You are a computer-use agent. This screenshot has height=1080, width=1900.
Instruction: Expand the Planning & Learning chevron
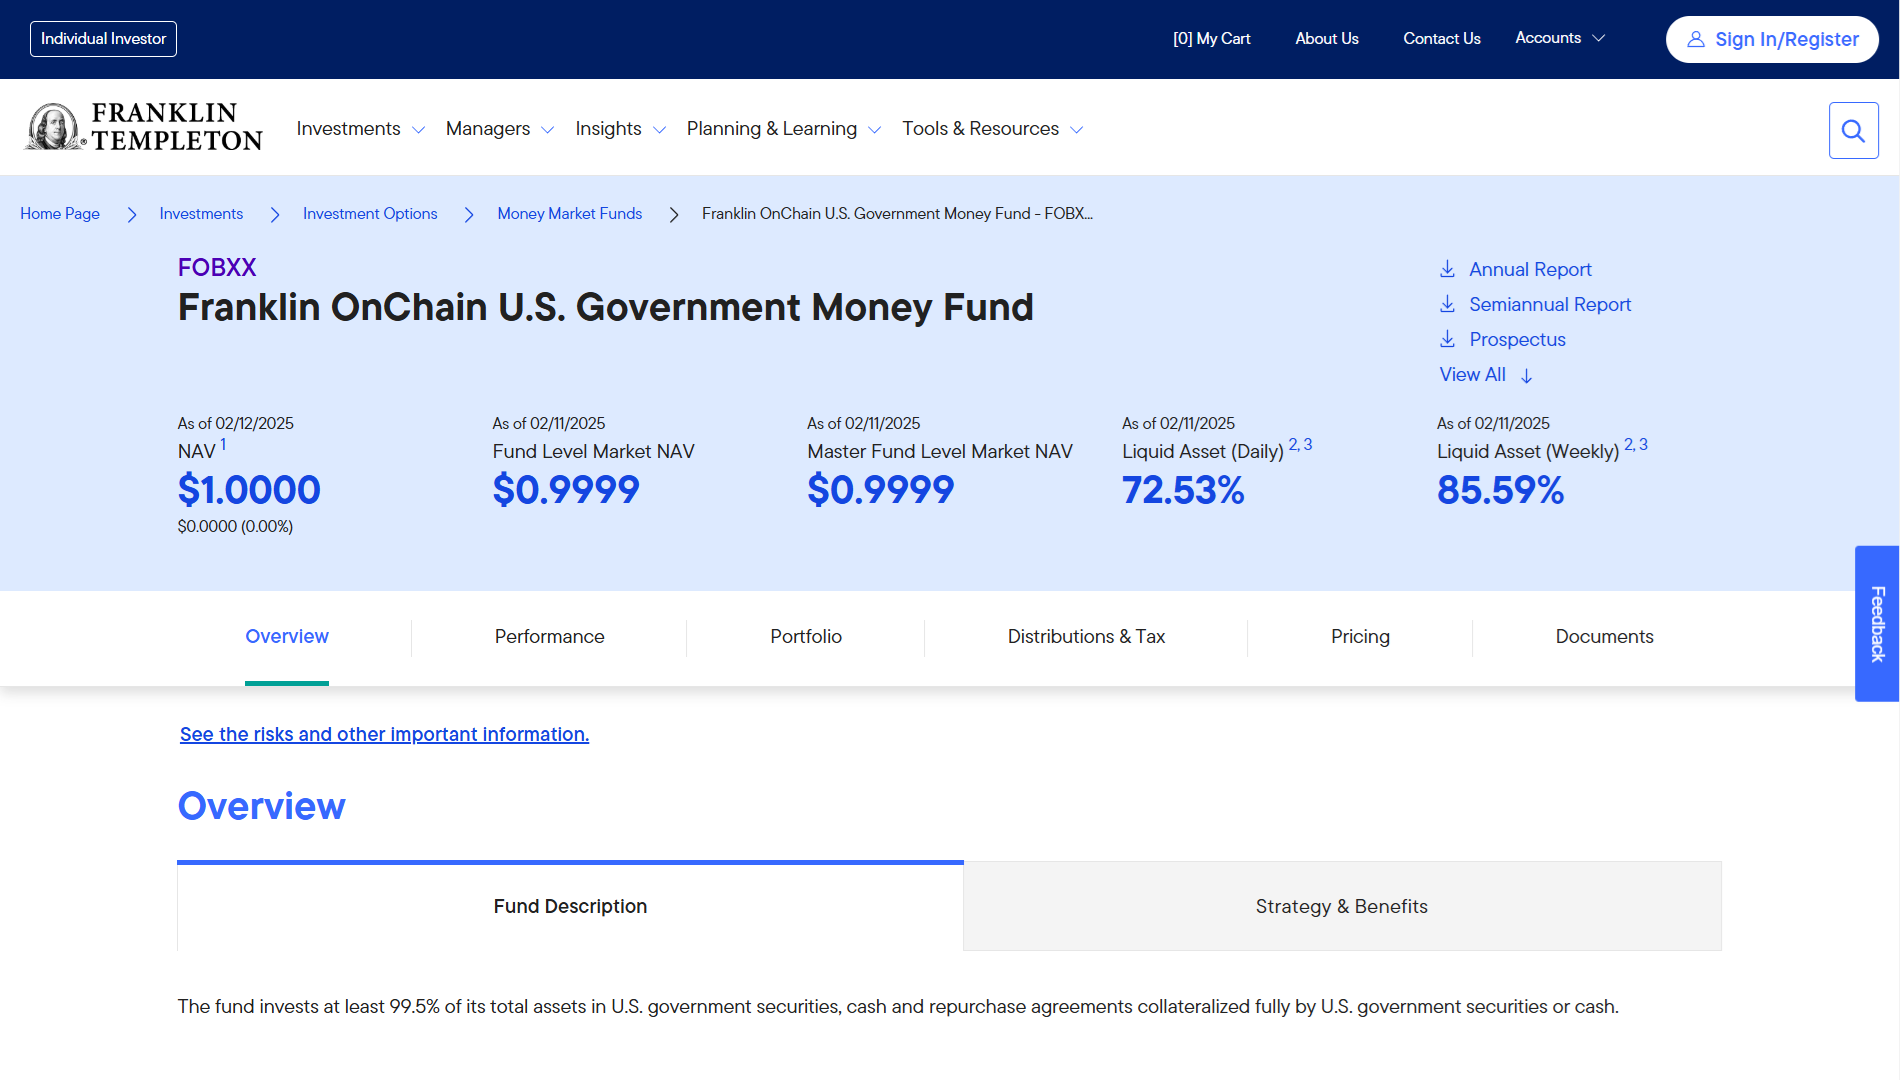pyautogui.click(x=875, y=130)
